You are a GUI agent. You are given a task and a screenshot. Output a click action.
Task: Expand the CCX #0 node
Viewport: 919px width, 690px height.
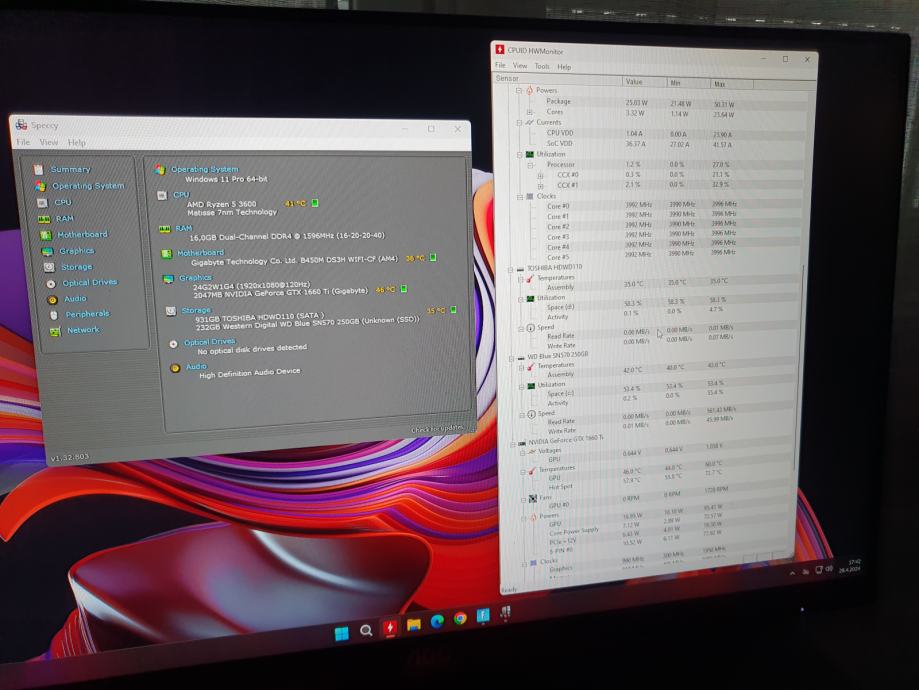tap(540, 175)
